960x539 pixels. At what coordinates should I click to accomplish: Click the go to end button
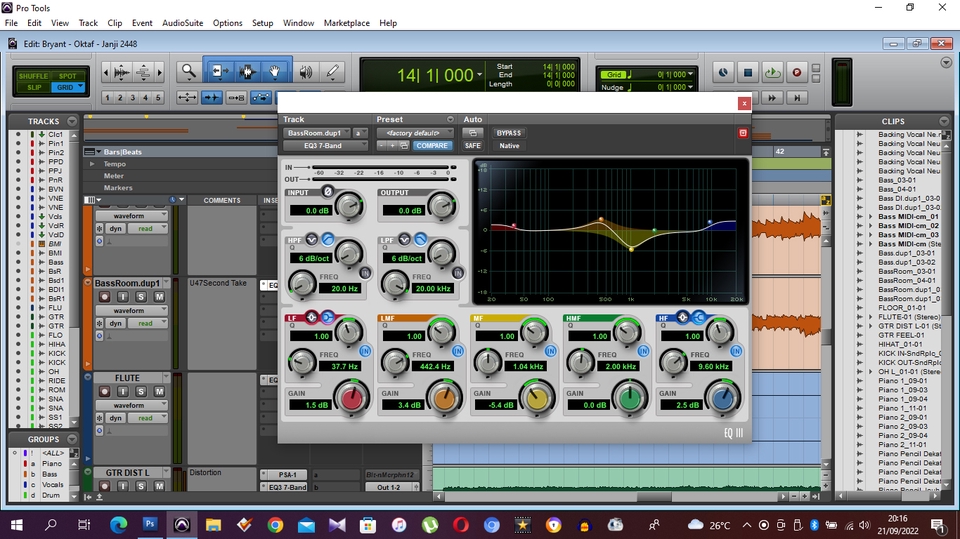point(797,97)
